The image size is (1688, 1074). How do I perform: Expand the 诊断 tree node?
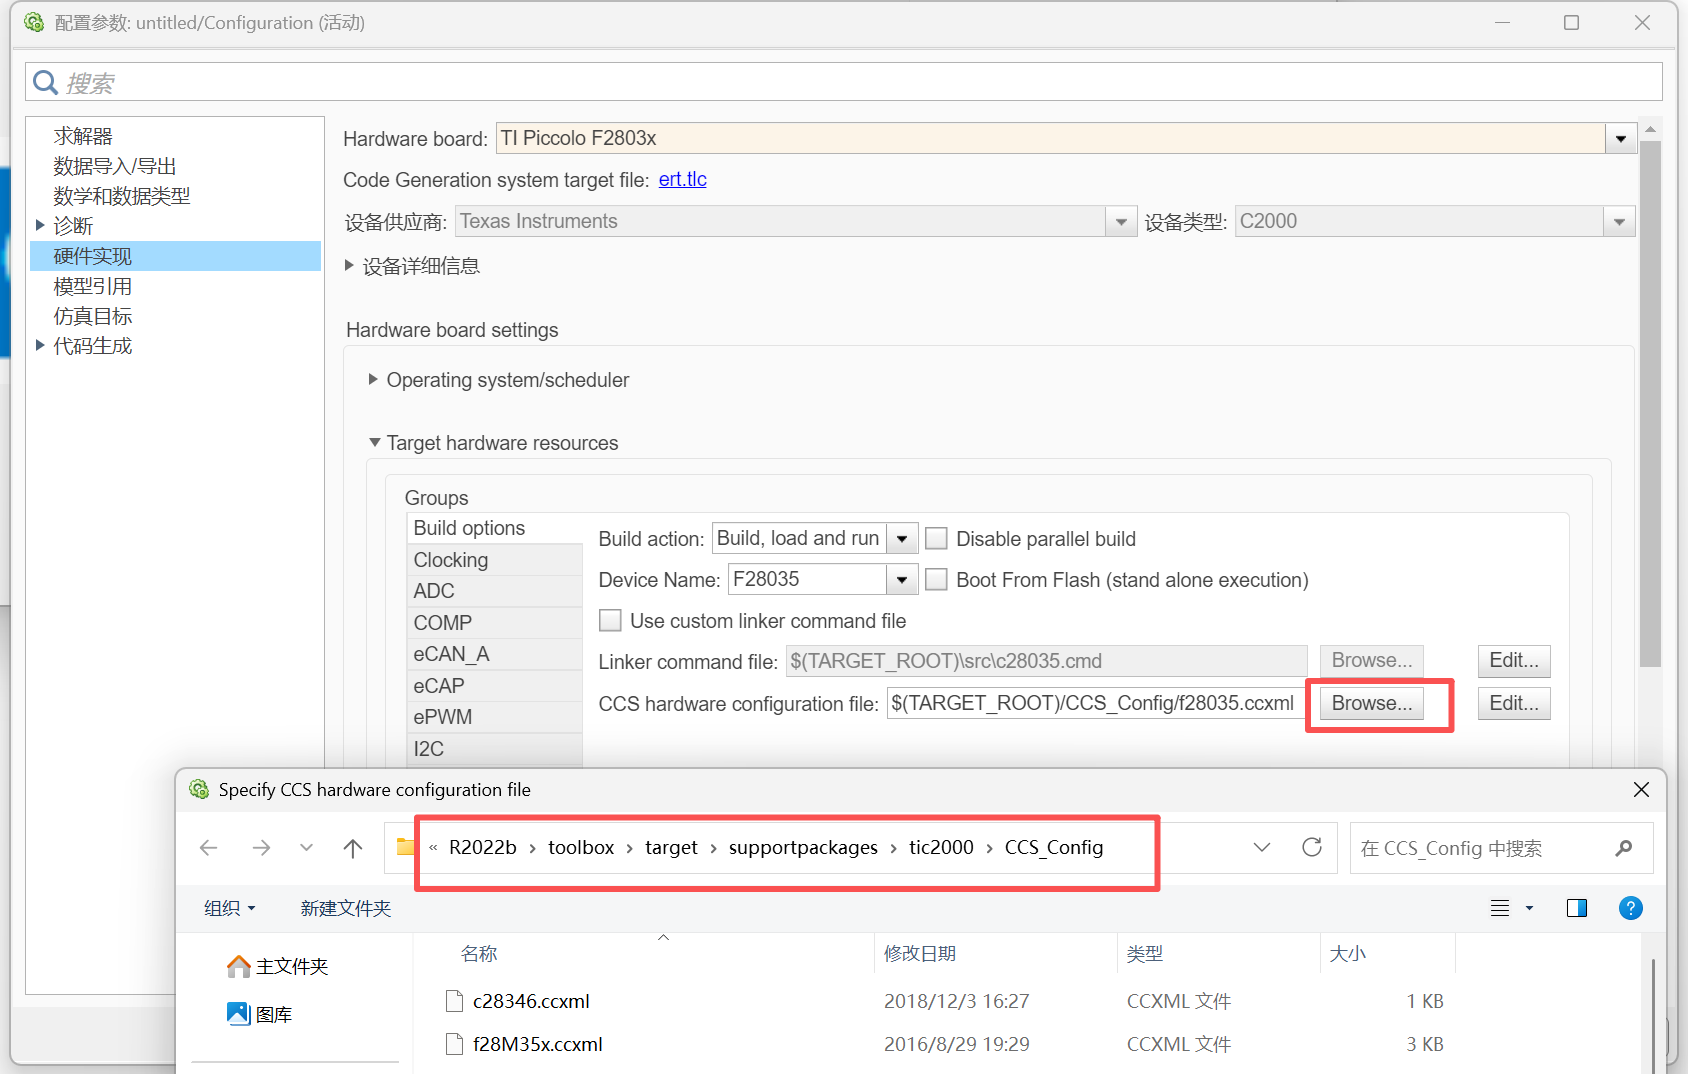pyautogui.click(x=40, y=226)
